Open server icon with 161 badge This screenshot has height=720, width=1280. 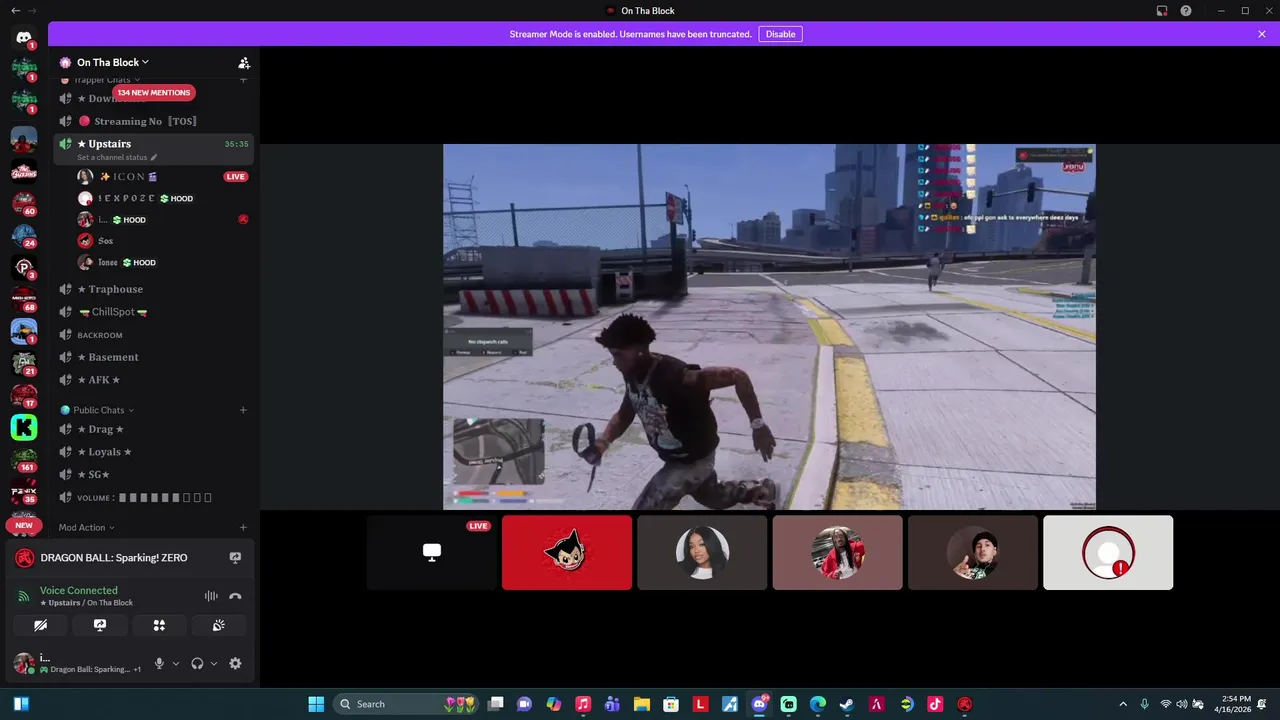[x=24, y=459]
